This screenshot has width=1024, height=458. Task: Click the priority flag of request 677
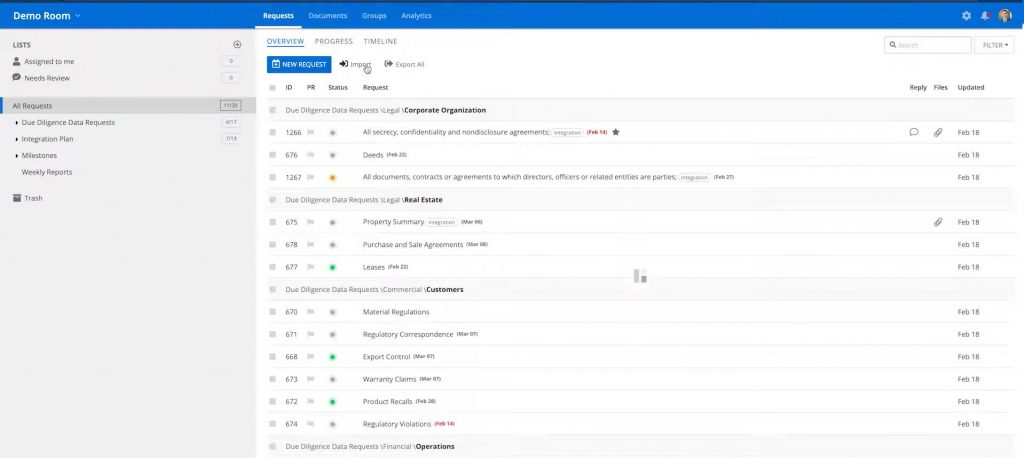(311, 267)
